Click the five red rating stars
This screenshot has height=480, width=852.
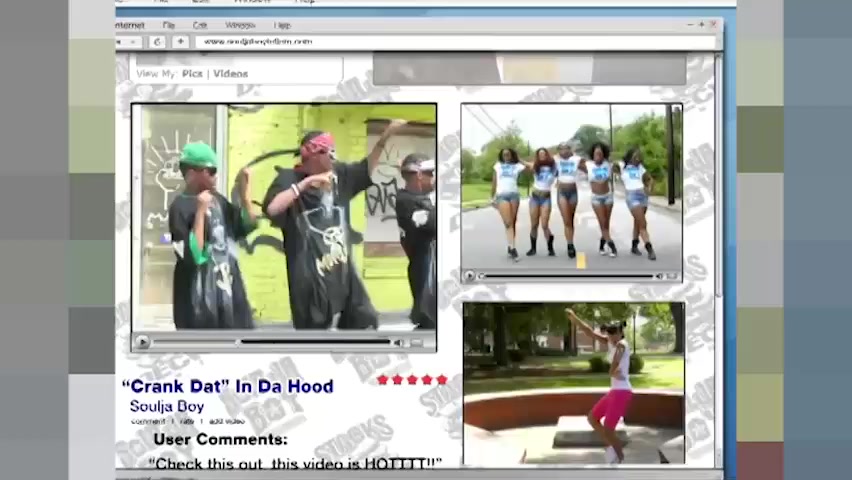412,379
